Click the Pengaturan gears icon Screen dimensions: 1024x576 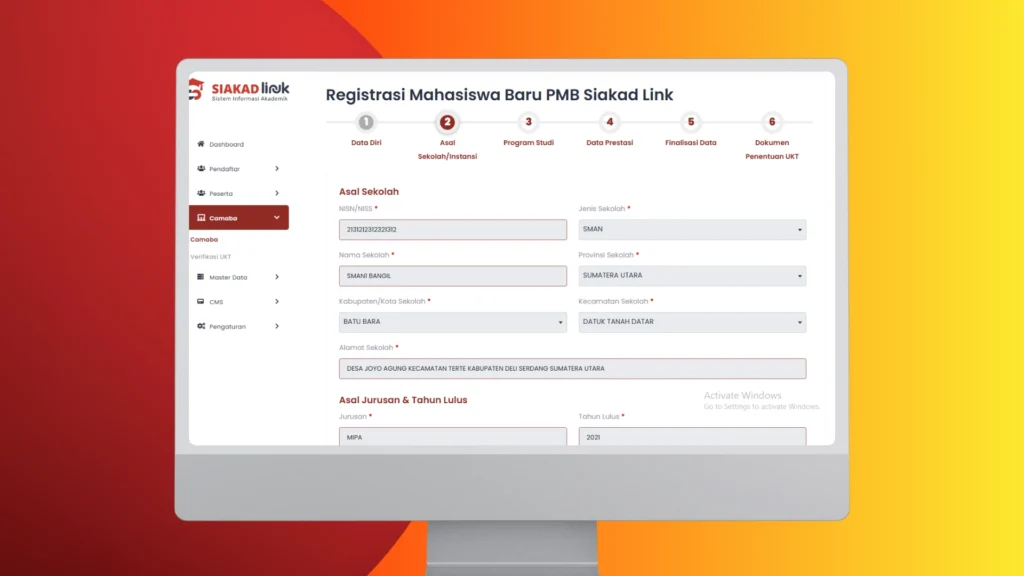tap(200, 326)
